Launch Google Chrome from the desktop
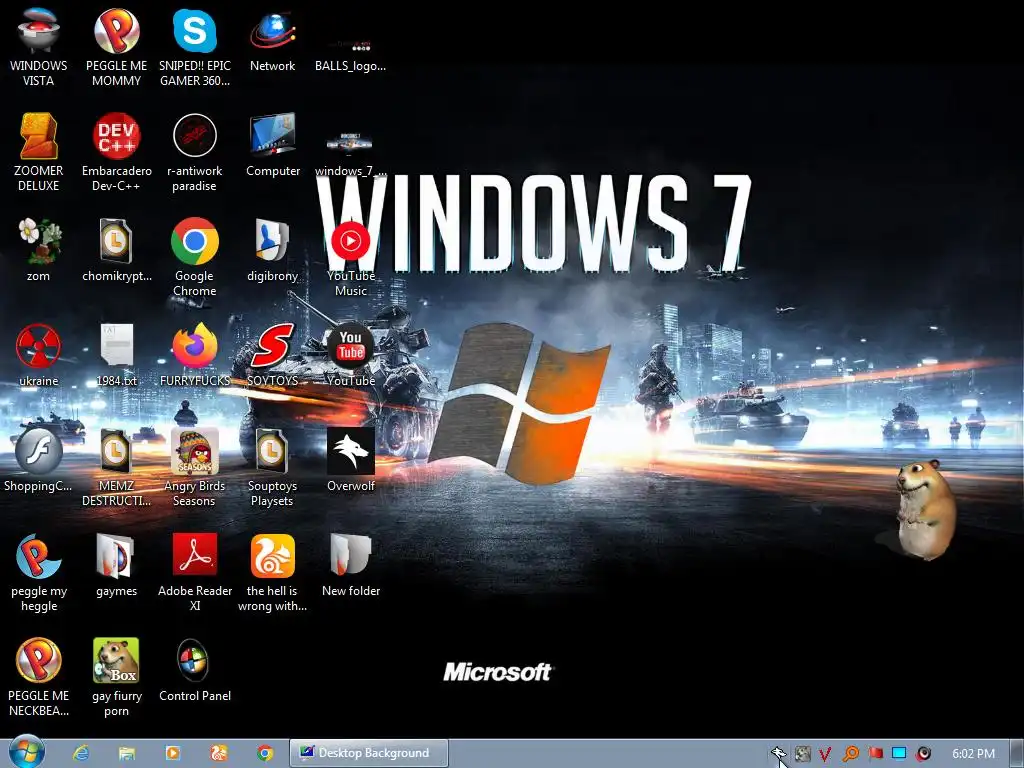Screen dimensions: 1024x768 click(x=195, y=257)
